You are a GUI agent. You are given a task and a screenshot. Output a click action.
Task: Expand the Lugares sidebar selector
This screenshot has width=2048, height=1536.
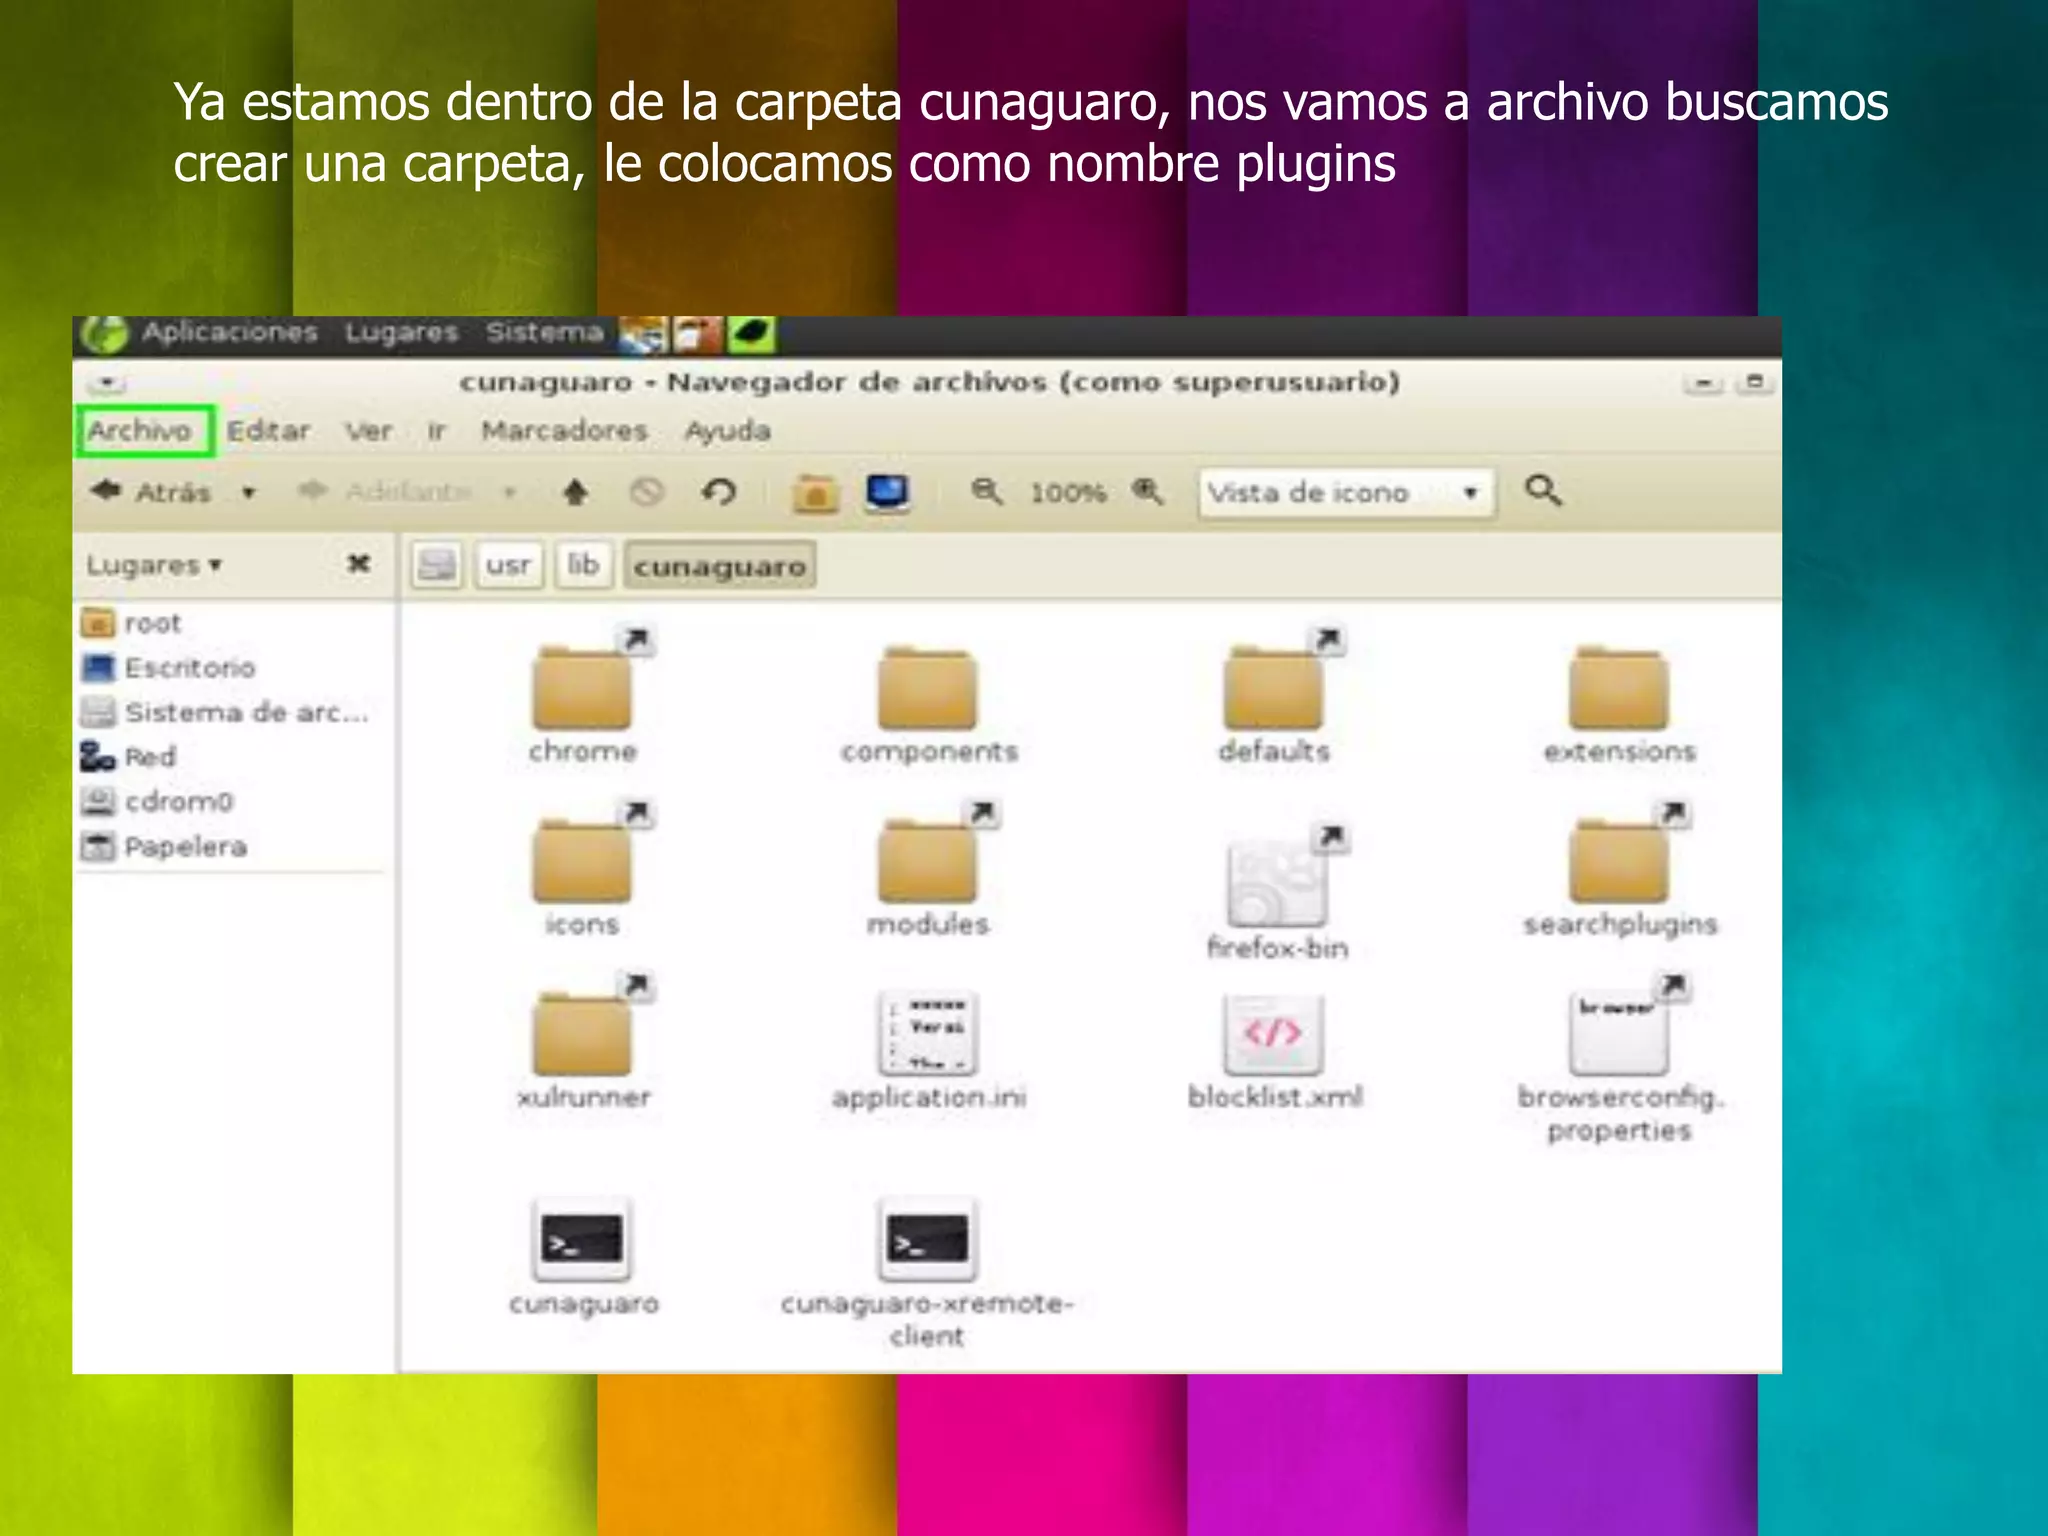point(154,565)
